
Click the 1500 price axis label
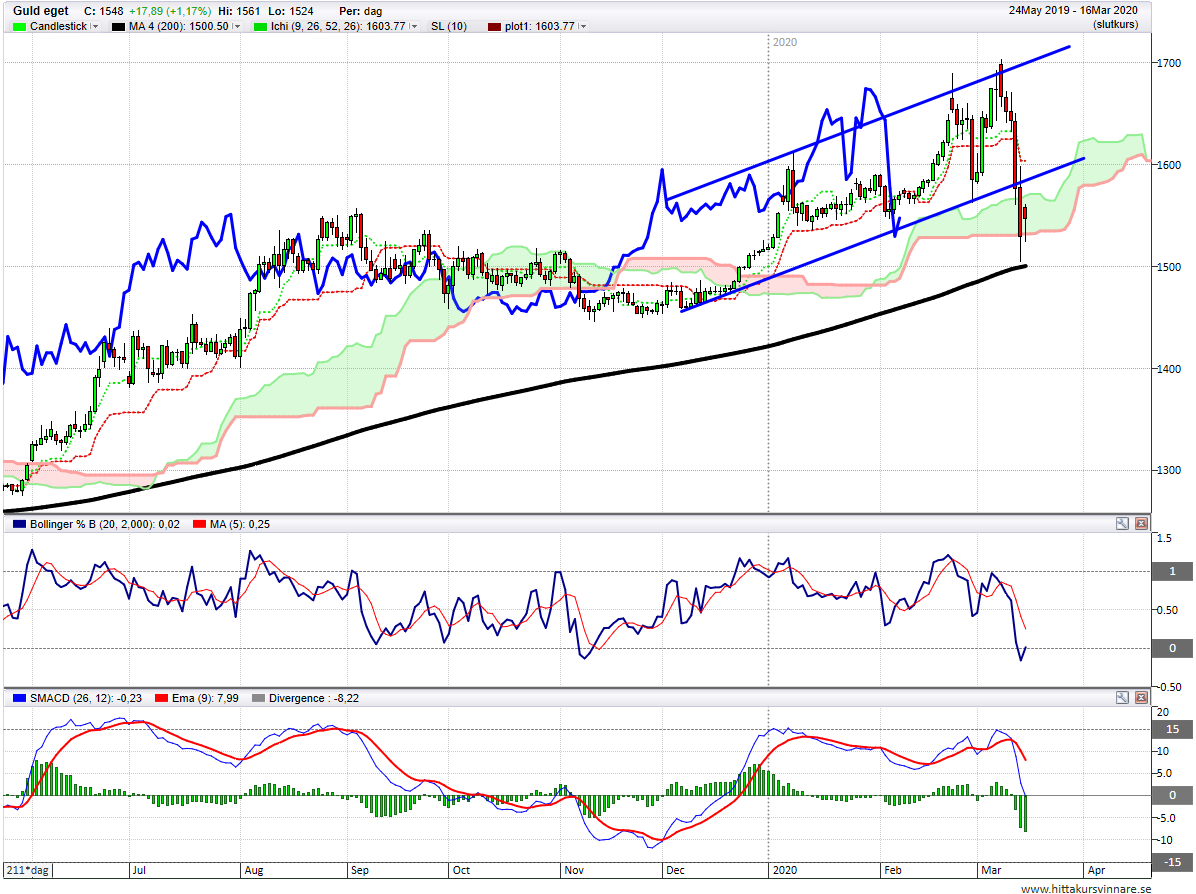click(x=1169, y=267)
